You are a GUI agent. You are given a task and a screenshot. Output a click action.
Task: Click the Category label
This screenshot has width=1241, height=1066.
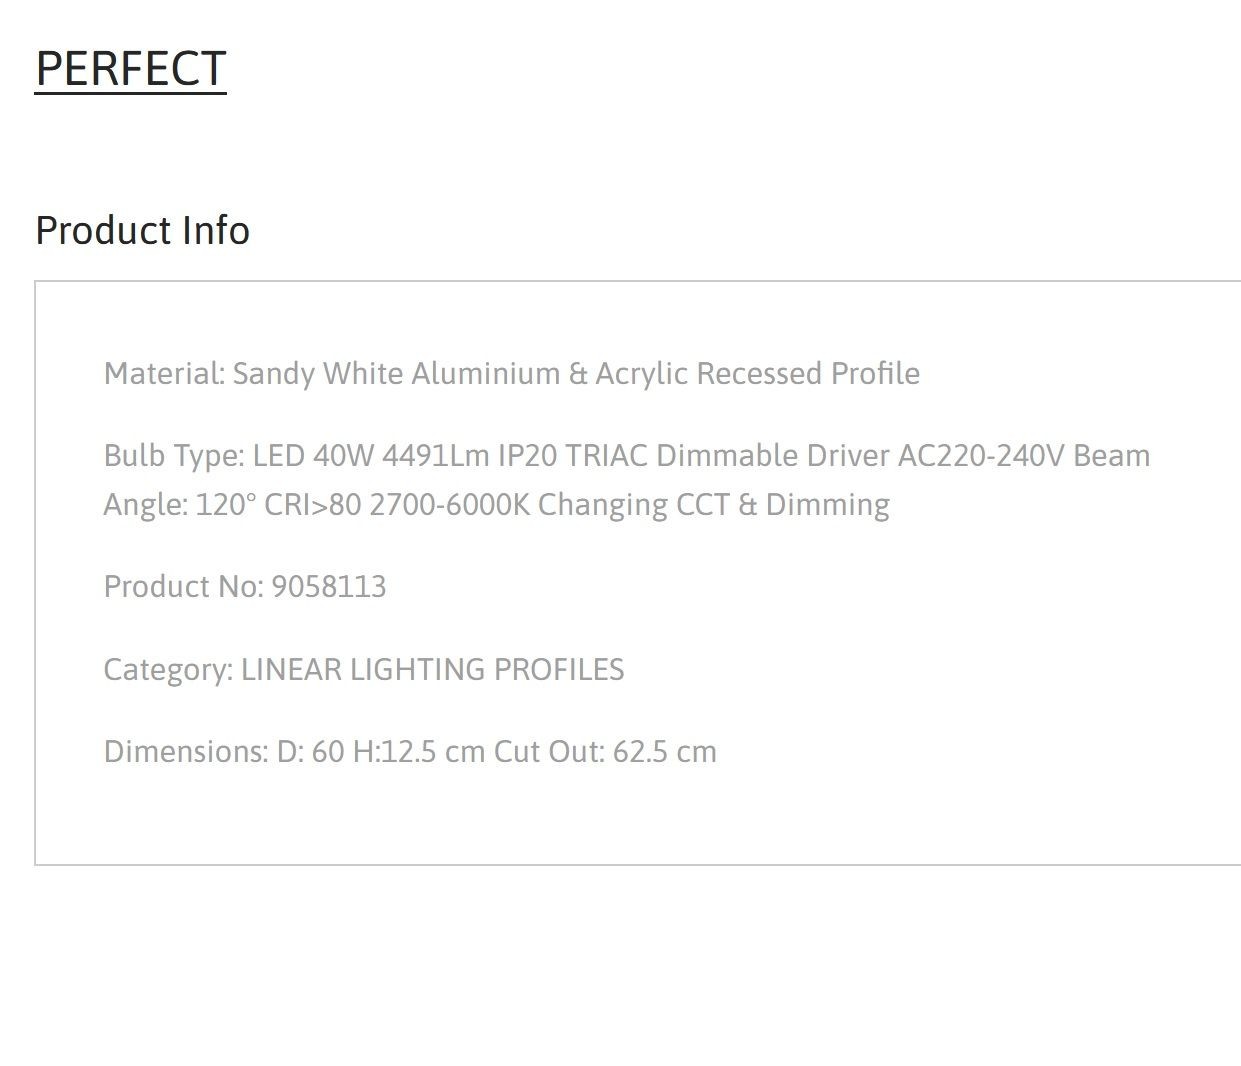click(168, 669)
